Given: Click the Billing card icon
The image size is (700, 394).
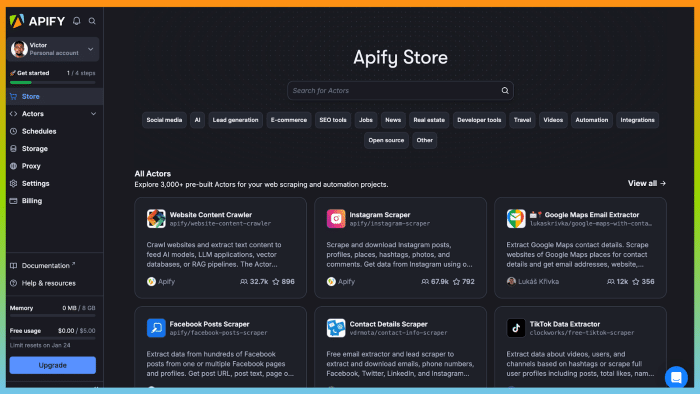Looking at the screenshot, I should tap(13, 201).
